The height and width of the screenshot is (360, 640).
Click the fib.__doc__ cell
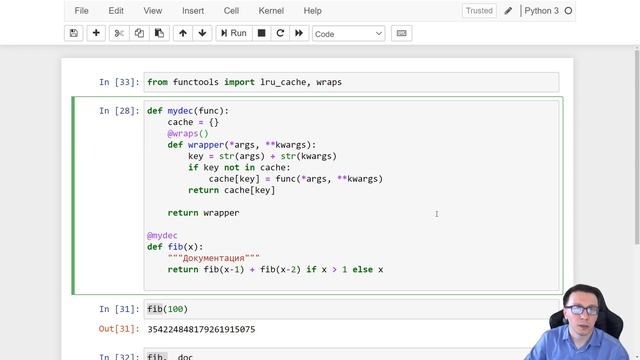pyautogui.click(x=351, y=355)
